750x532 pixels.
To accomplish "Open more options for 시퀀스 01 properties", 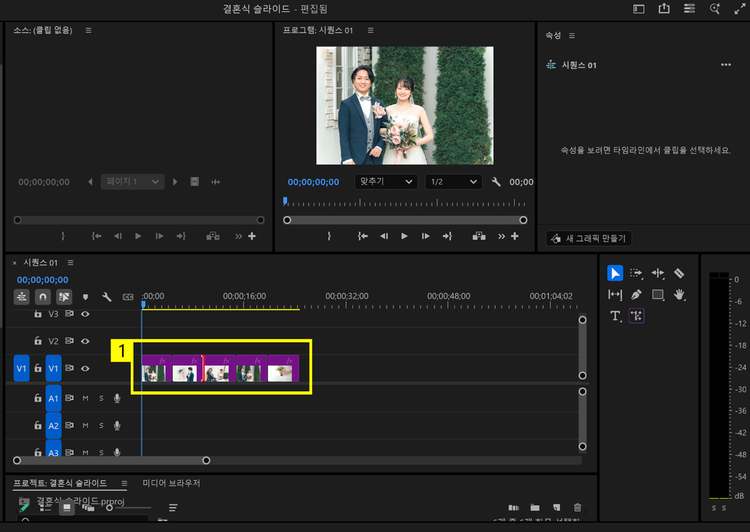I will pos(726,65).
